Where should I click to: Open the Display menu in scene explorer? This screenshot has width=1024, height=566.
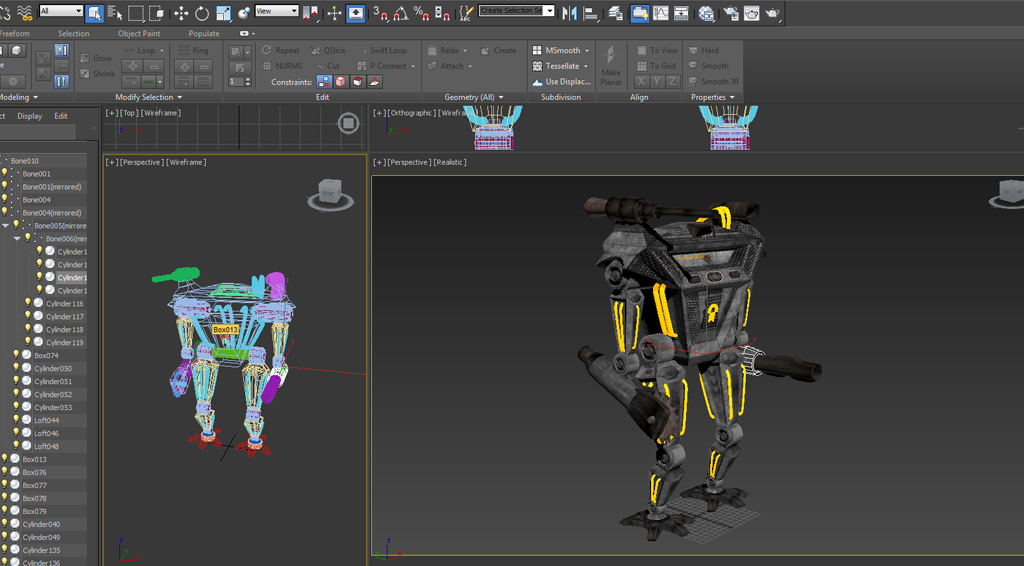[x=30, y=116]
